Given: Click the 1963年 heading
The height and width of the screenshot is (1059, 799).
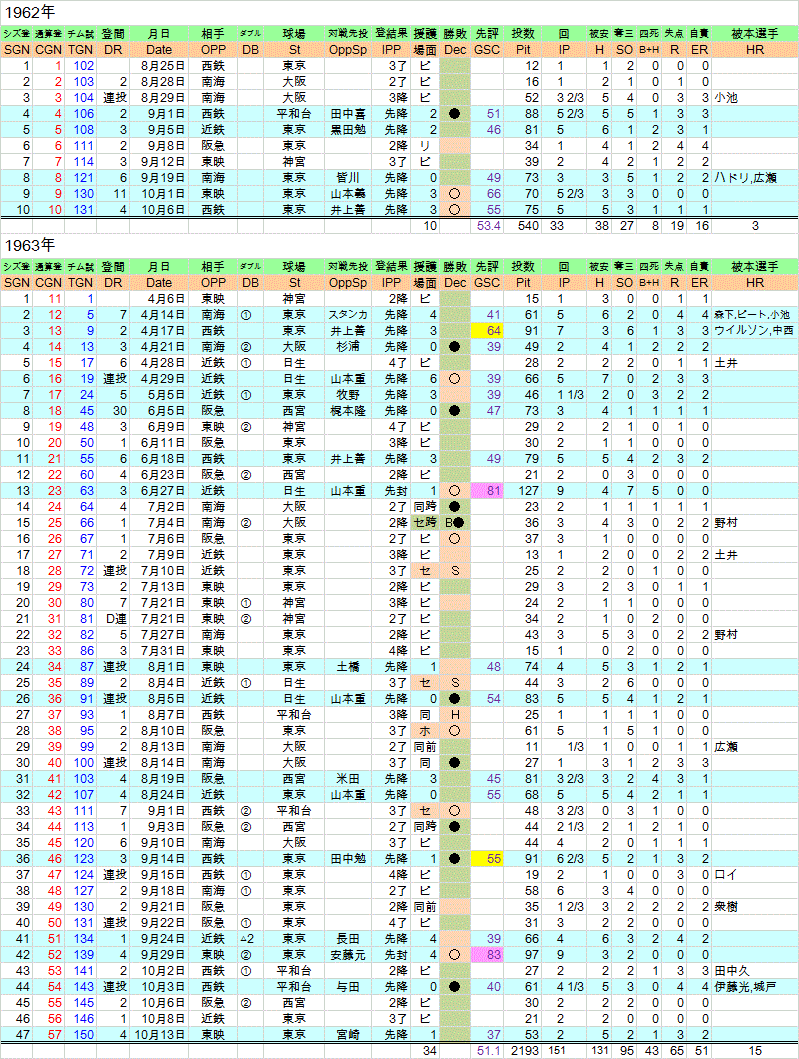Looking at the screenshot, I should coord(30,245).
